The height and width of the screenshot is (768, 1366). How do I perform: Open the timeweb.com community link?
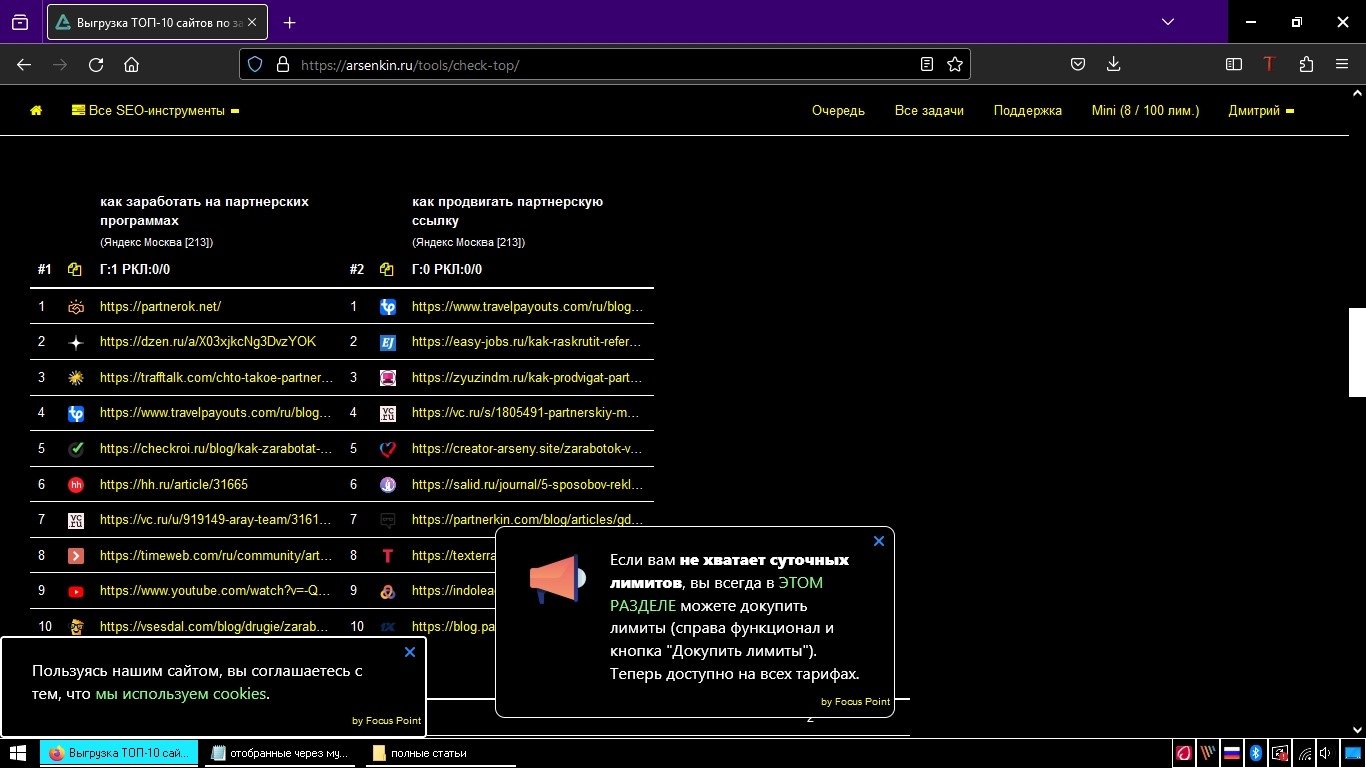click(216, 556)
